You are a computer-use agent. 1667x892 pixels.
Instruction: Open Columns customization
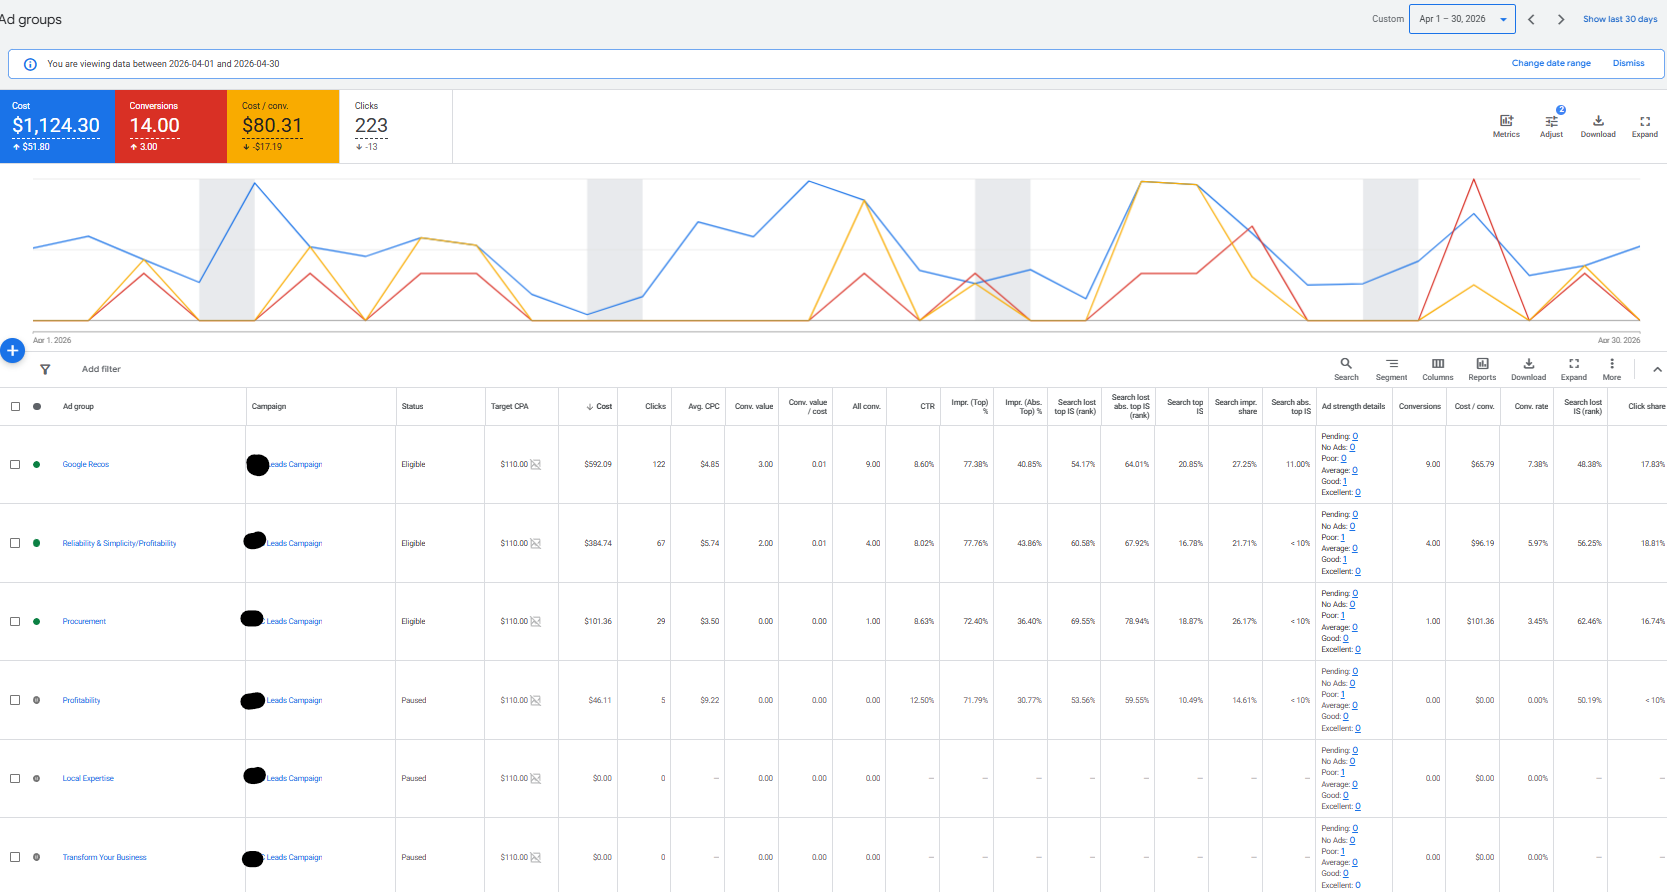1438,369
